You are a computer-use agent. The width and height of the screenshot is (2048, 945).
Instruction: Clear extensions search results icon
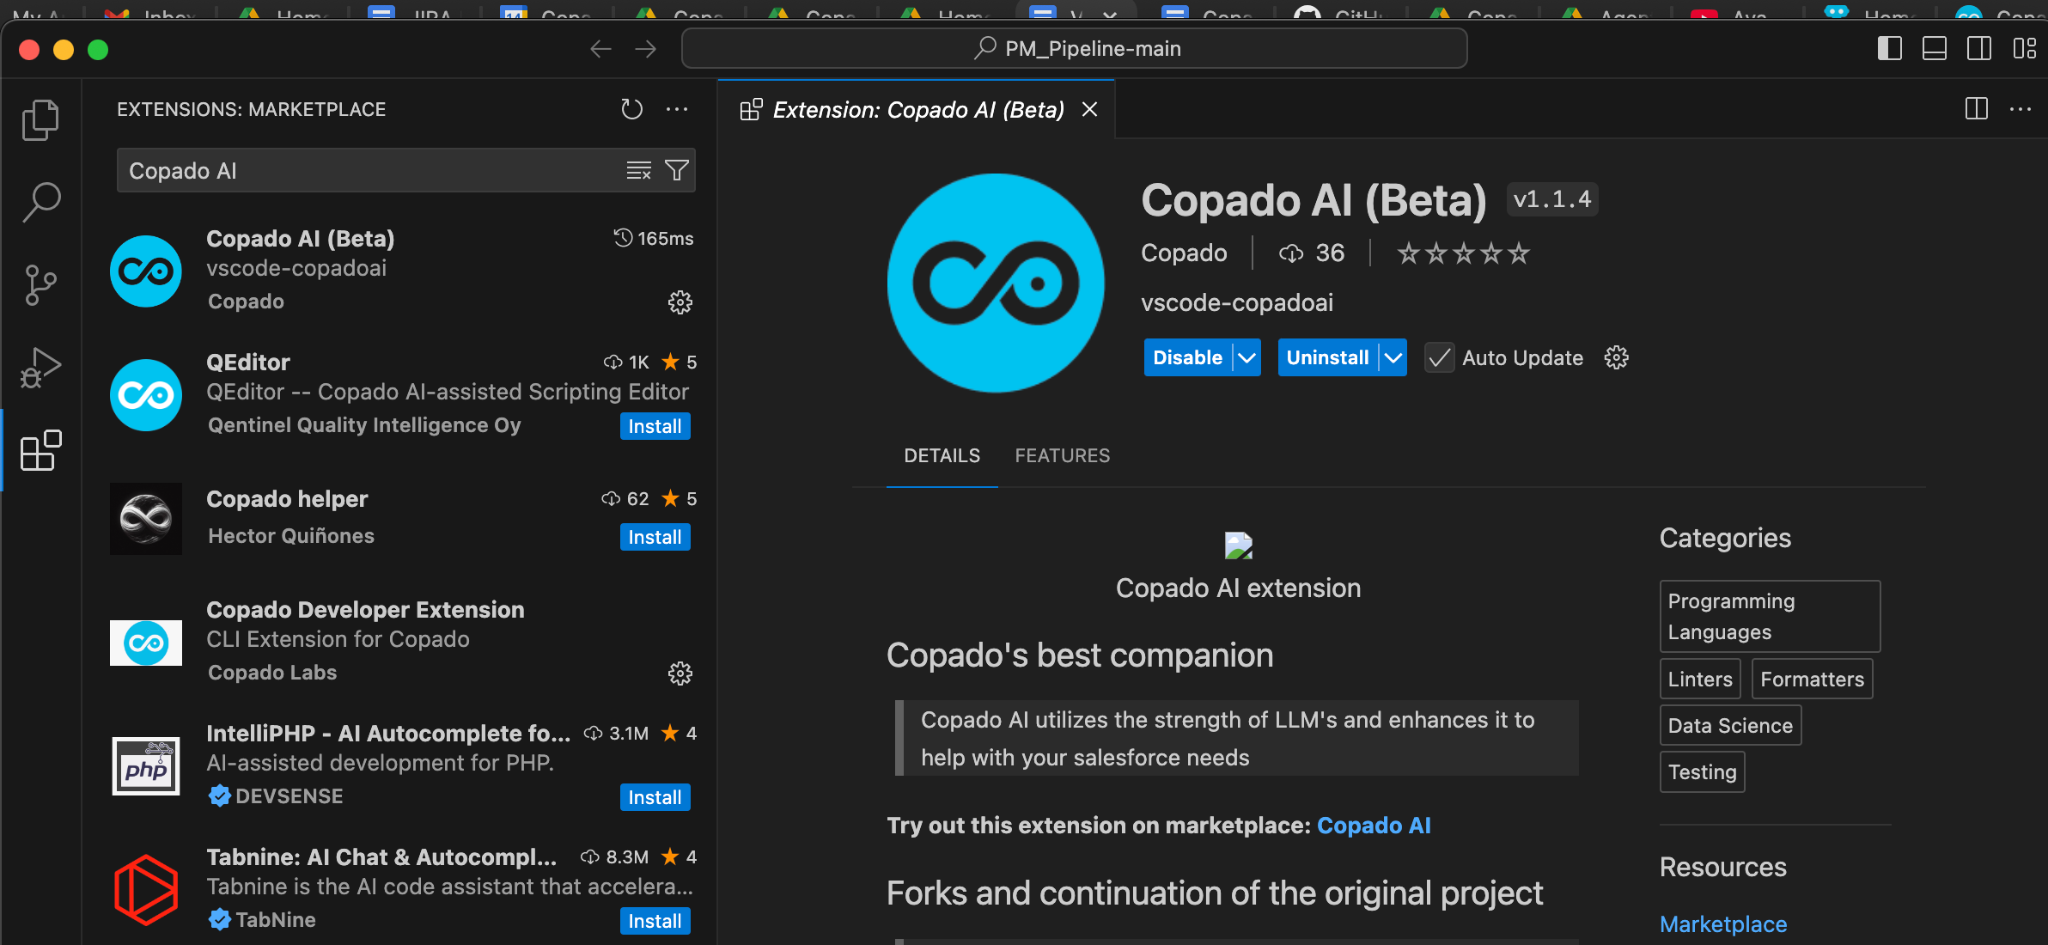tap(638, 171)
